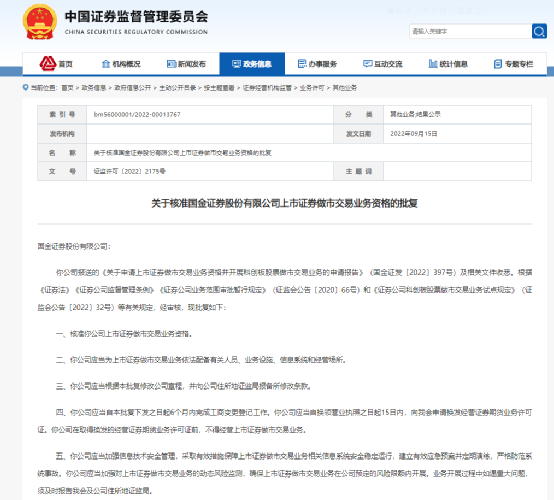Go to 政务信息 in the breadcrumb
The width and height of the screenshot is (554, 500).
(x=94, y=88)
